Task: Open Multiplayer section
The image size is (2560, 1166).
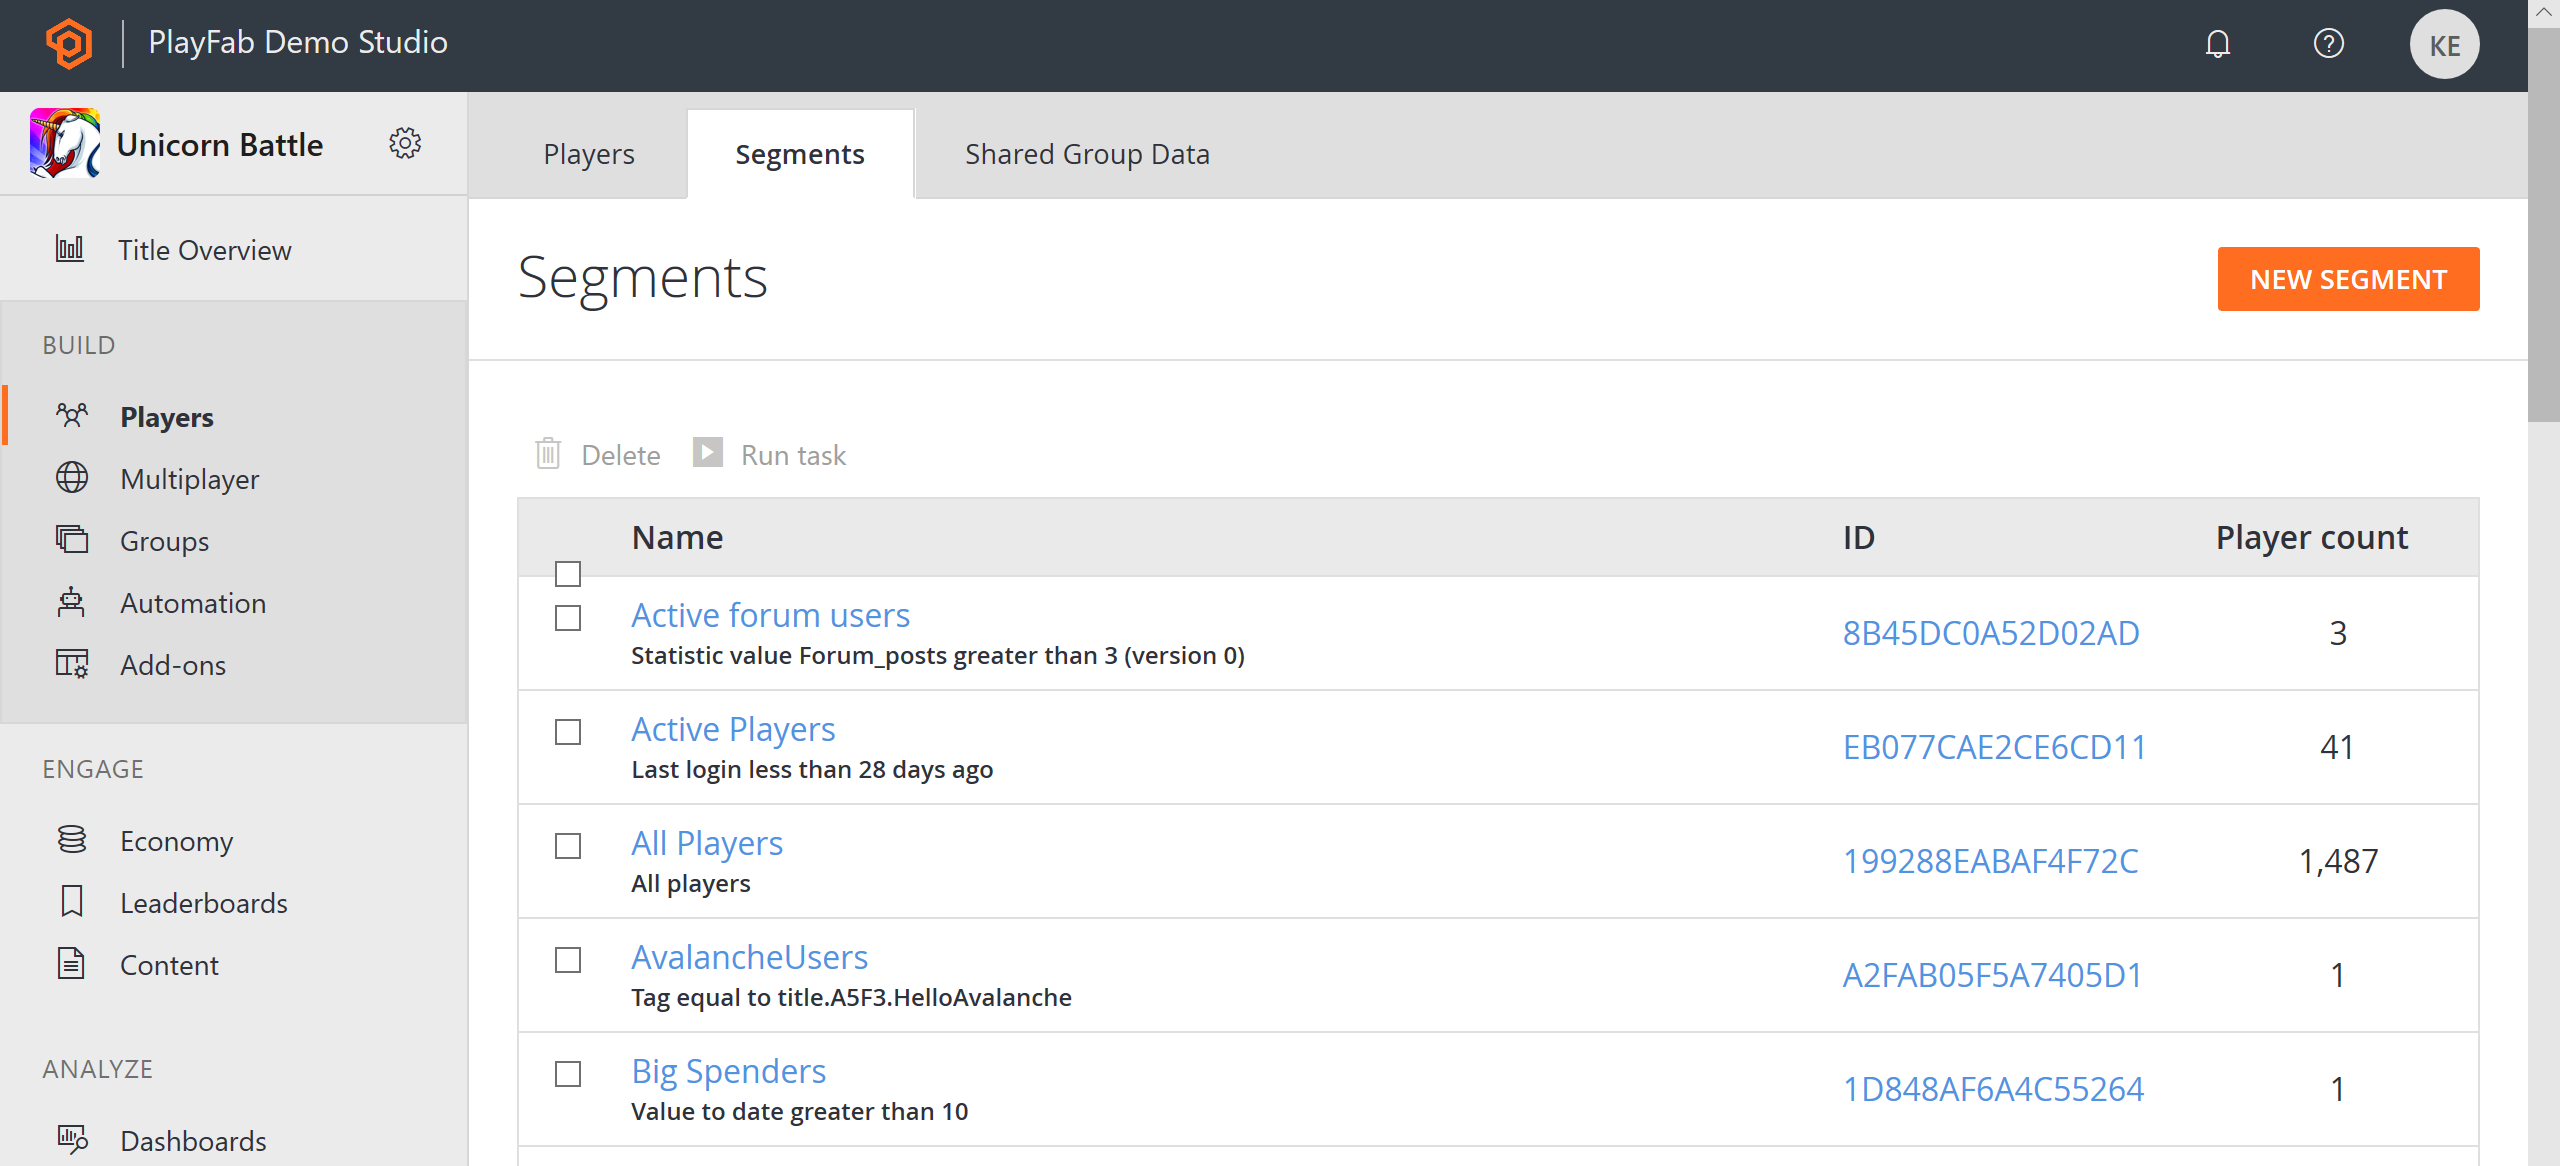Action: tap(188, 478)
